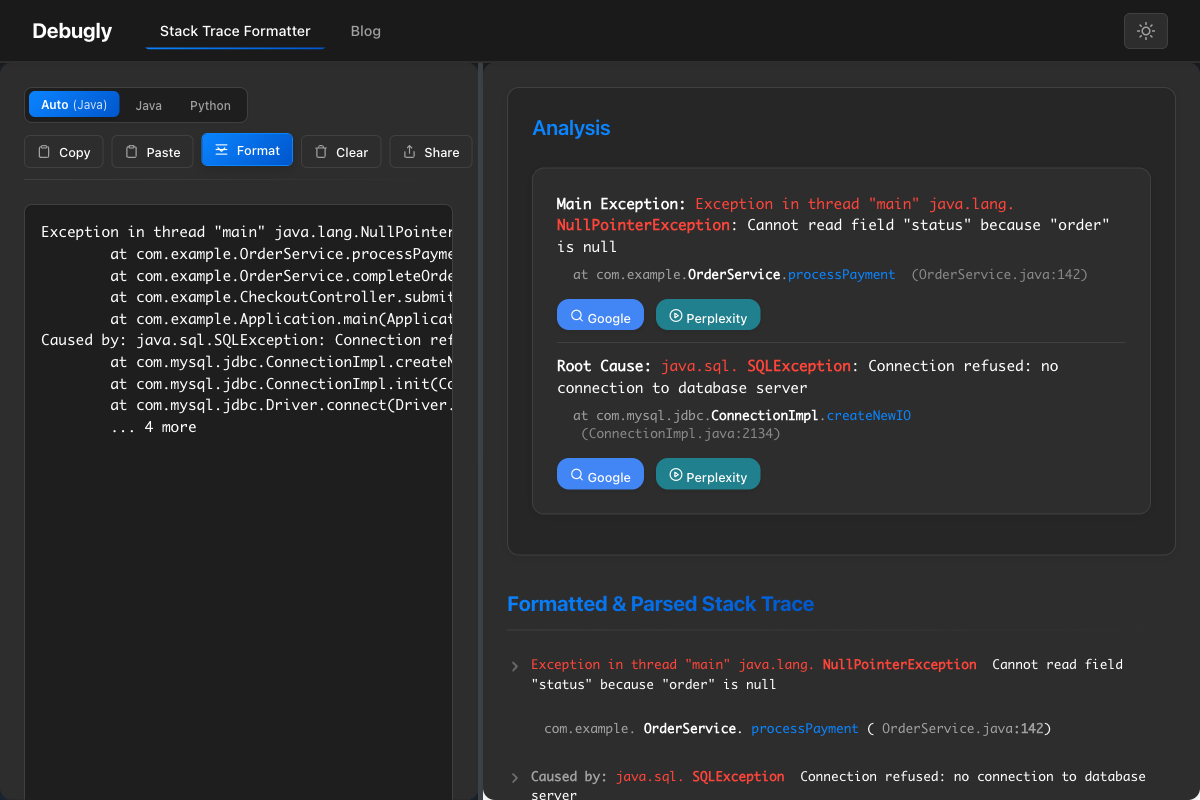The width and height of the screenshot is (1200, 800).
Task: Click the clipboard icon on Paste button
Action: [x=132, y=152]
